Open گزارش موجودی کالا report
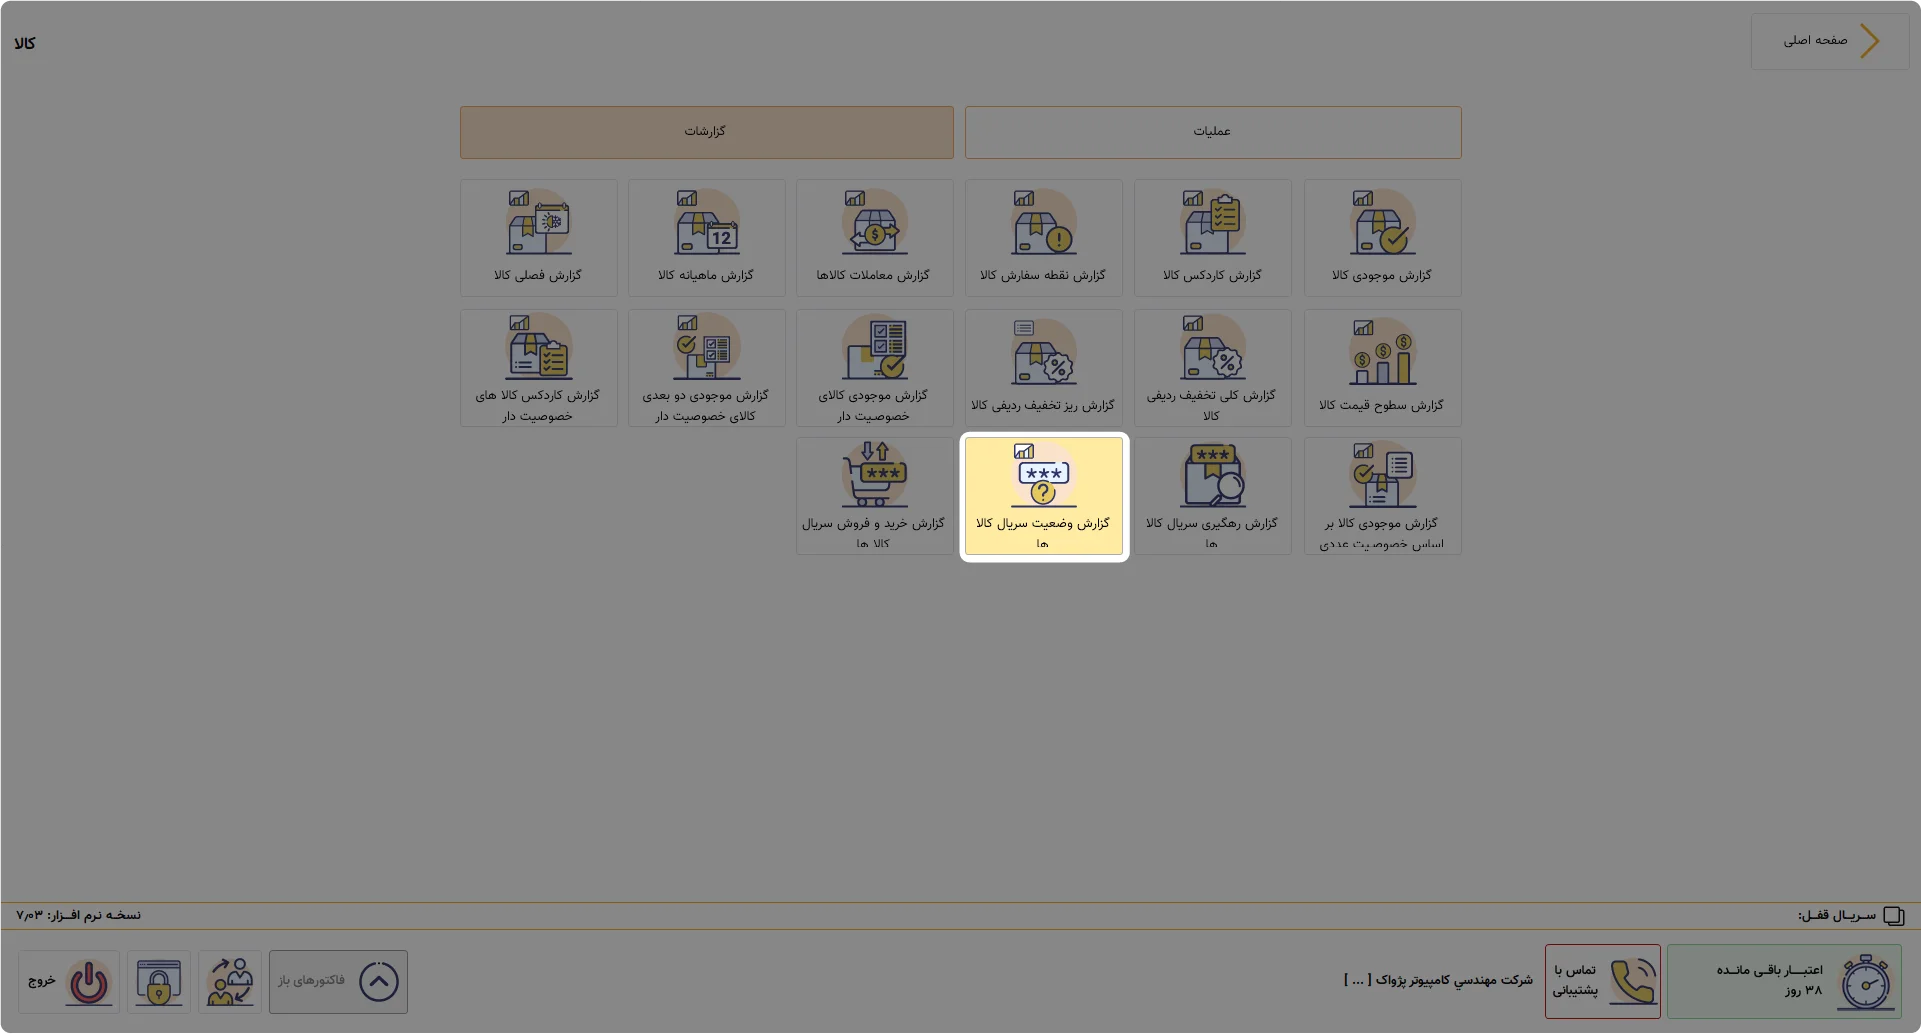This screenshot has width=1921, height=1034. tap(1382, 238)
